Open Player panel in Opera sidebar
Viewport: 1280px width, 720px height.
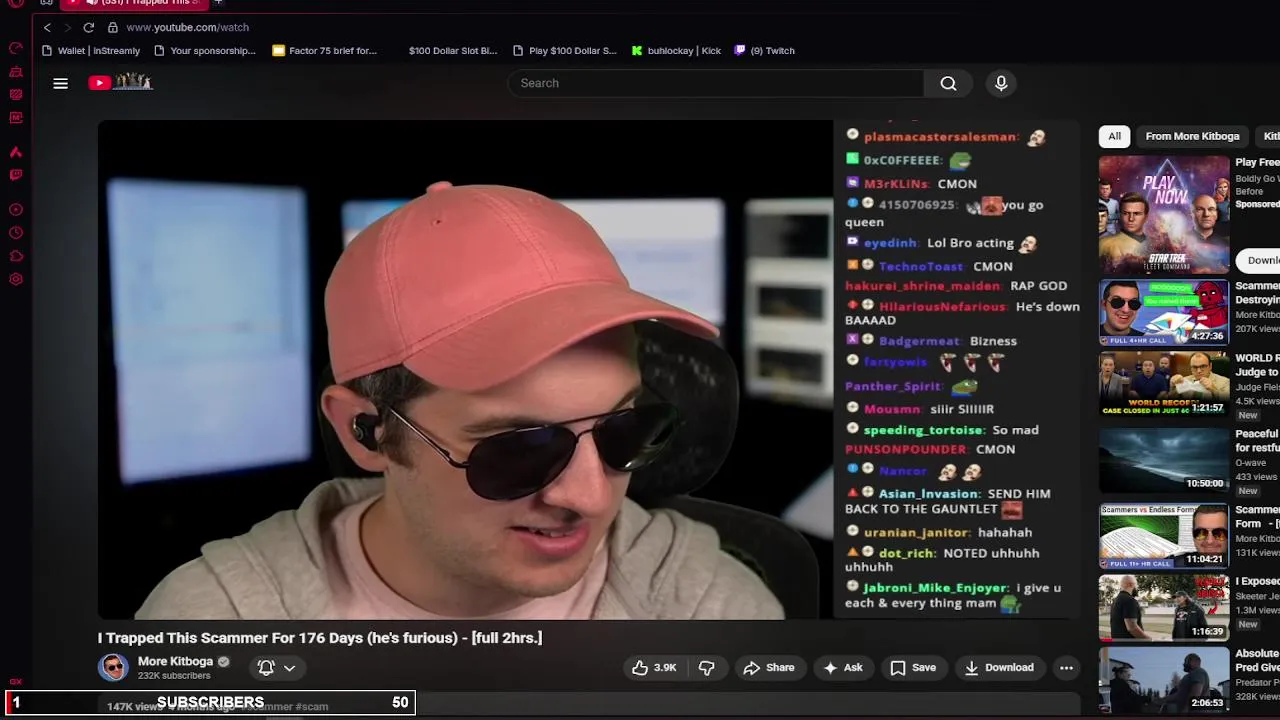tap(15, 210)
